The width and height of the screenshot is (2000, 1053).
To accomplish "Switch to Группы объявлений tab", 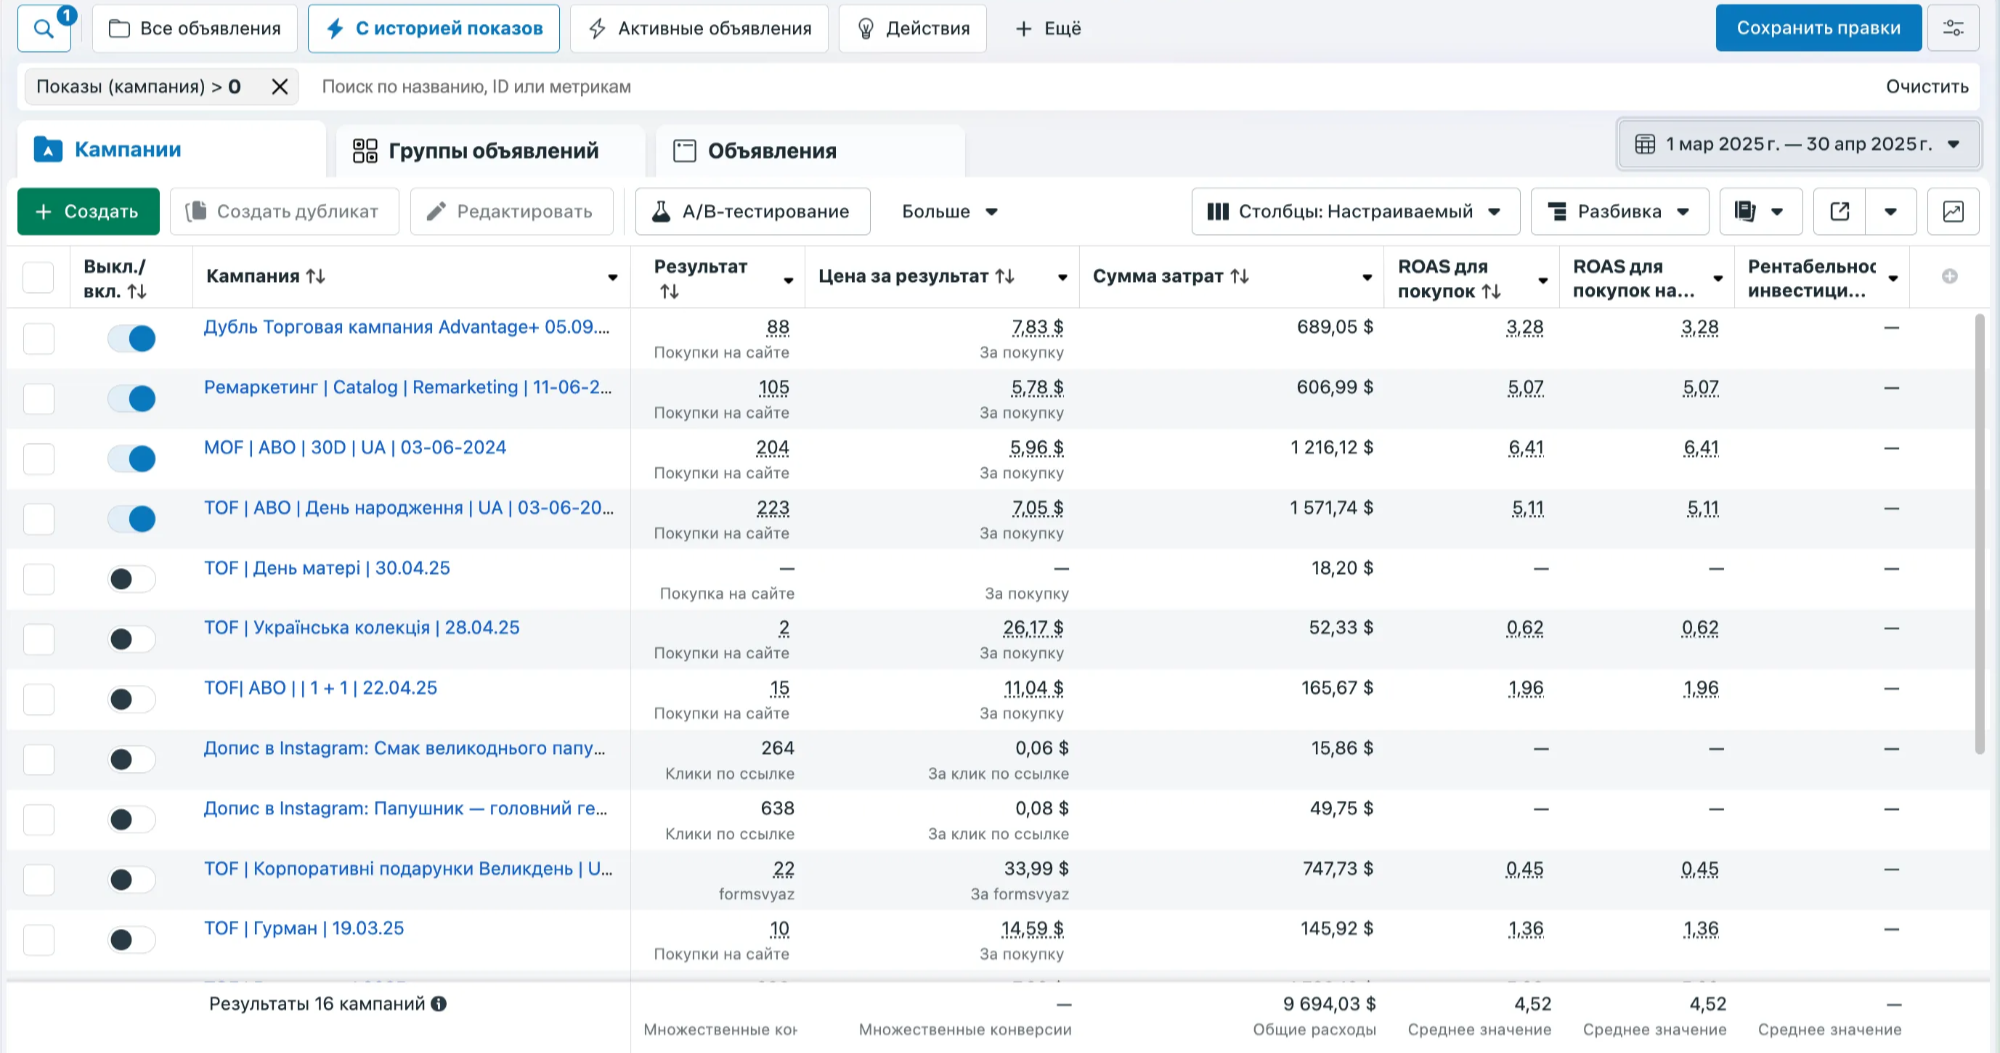I will click(490, 151).
